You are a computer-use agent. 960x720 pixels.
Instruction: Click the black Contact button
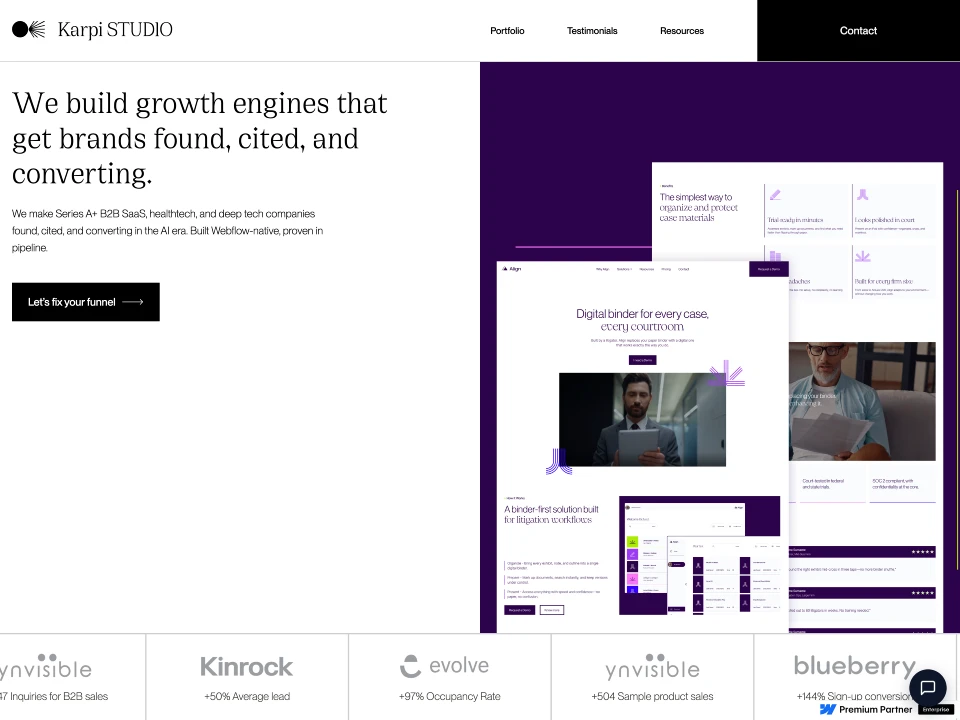(x=858, y=31)
